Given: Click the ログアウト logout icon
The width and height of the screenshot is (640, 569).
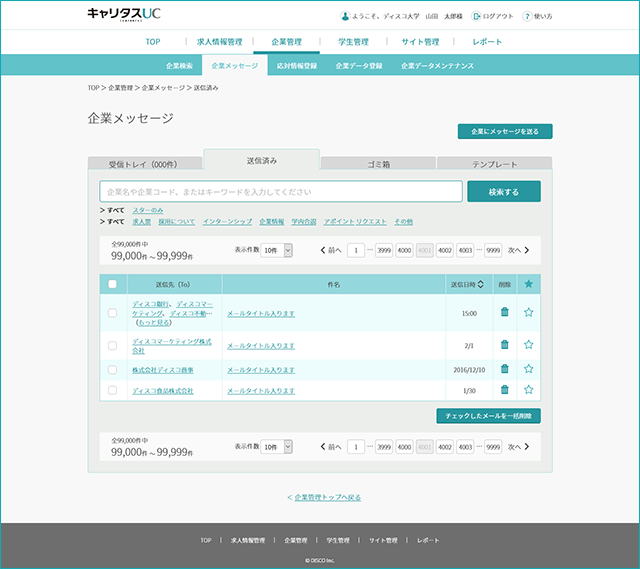Looking at the screenshot, I should 476,16.
